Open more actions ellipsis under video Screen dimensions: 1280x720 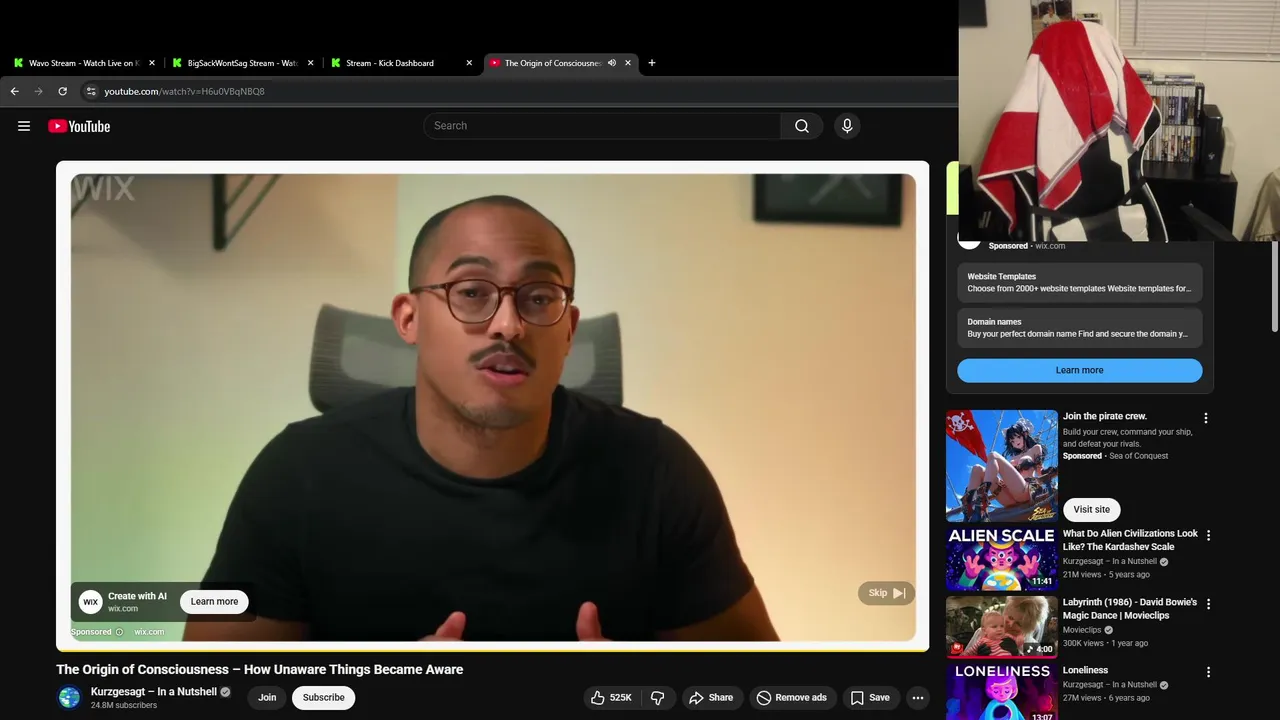click(918, 697)
